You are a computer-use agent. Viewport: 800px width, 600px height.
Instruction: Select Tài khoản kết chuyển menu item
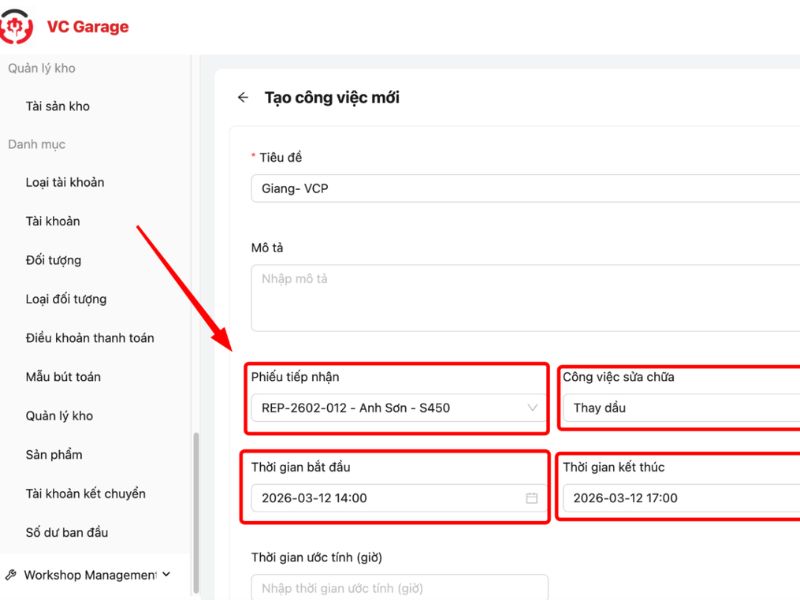point(86,494)
